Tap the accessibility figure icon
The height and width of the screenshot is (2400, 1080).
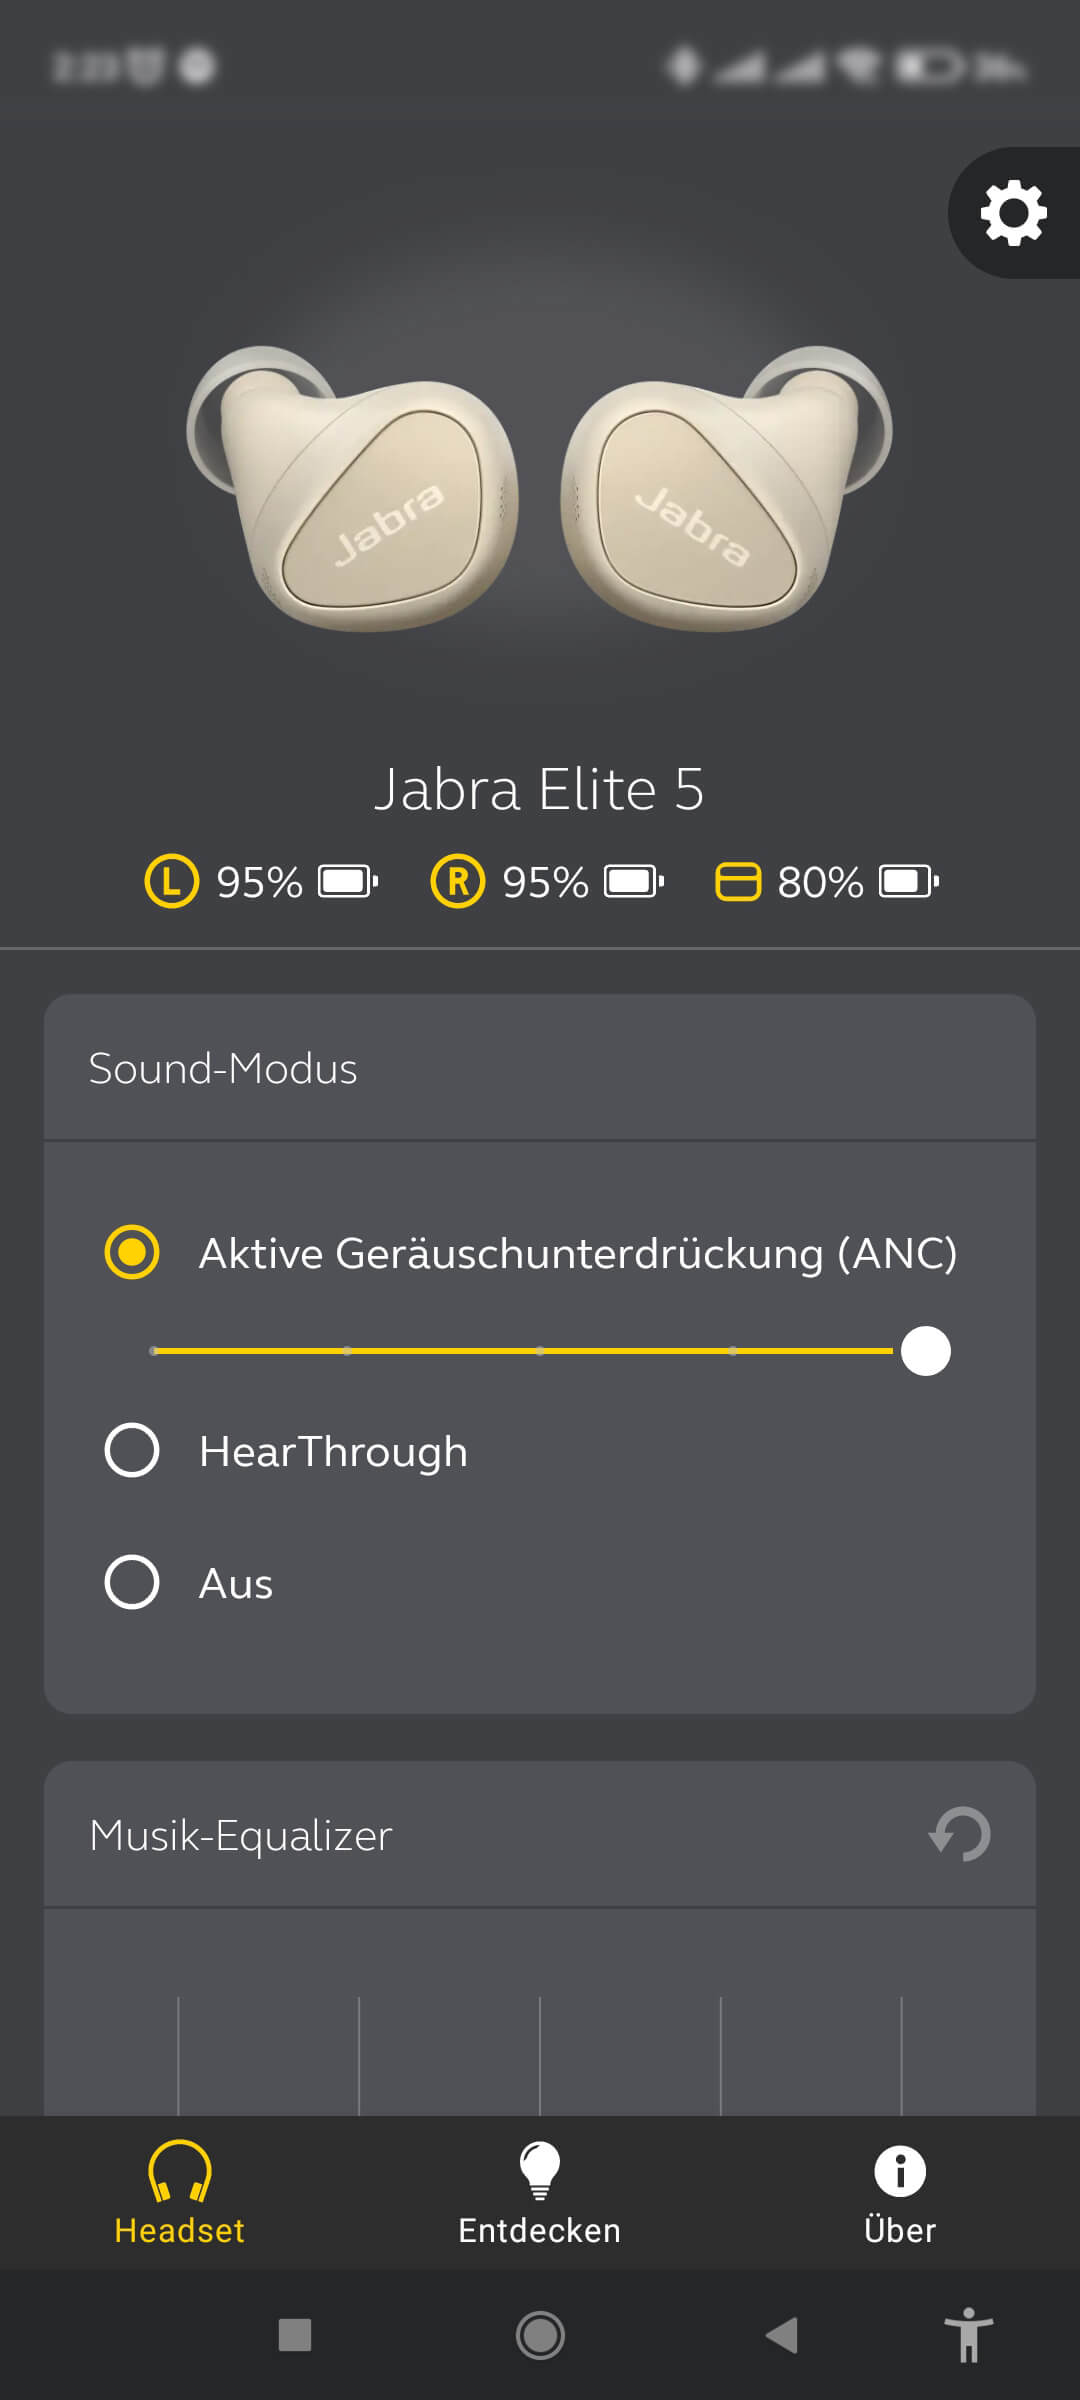click(x=968, y=2335)
